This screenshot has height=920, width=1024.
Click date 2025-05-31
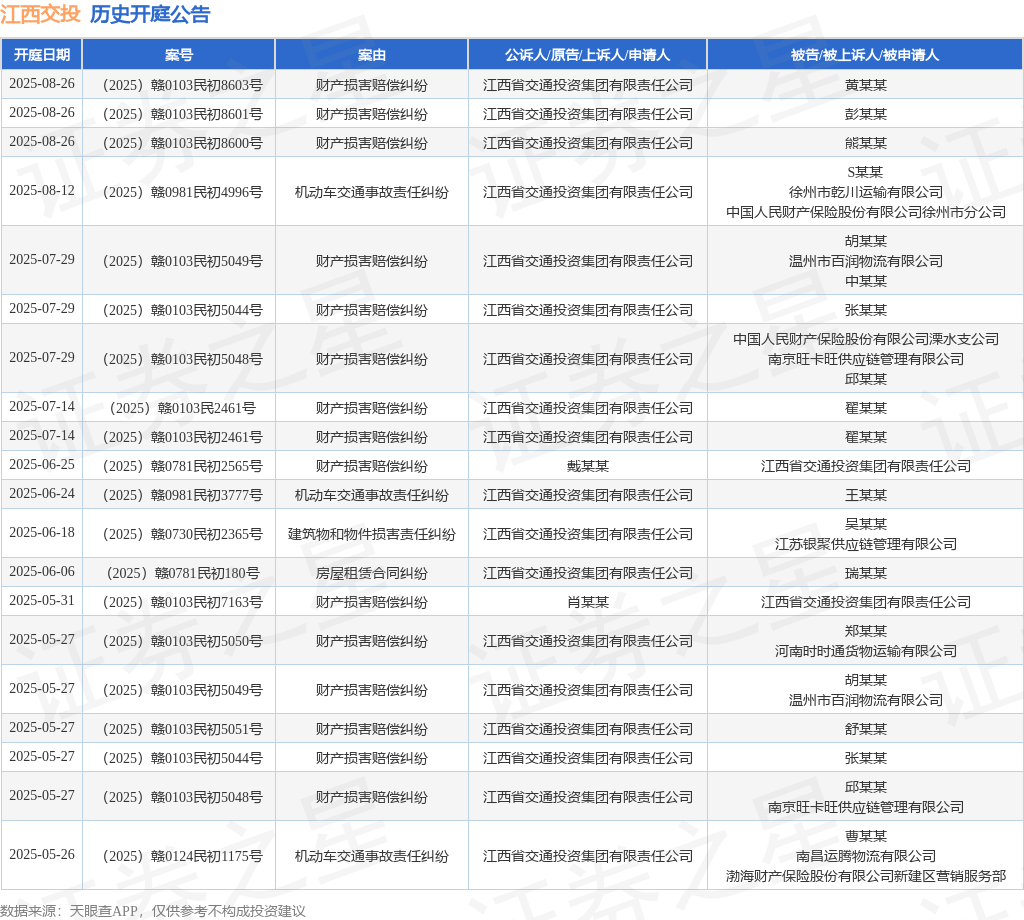coord(42,600)
